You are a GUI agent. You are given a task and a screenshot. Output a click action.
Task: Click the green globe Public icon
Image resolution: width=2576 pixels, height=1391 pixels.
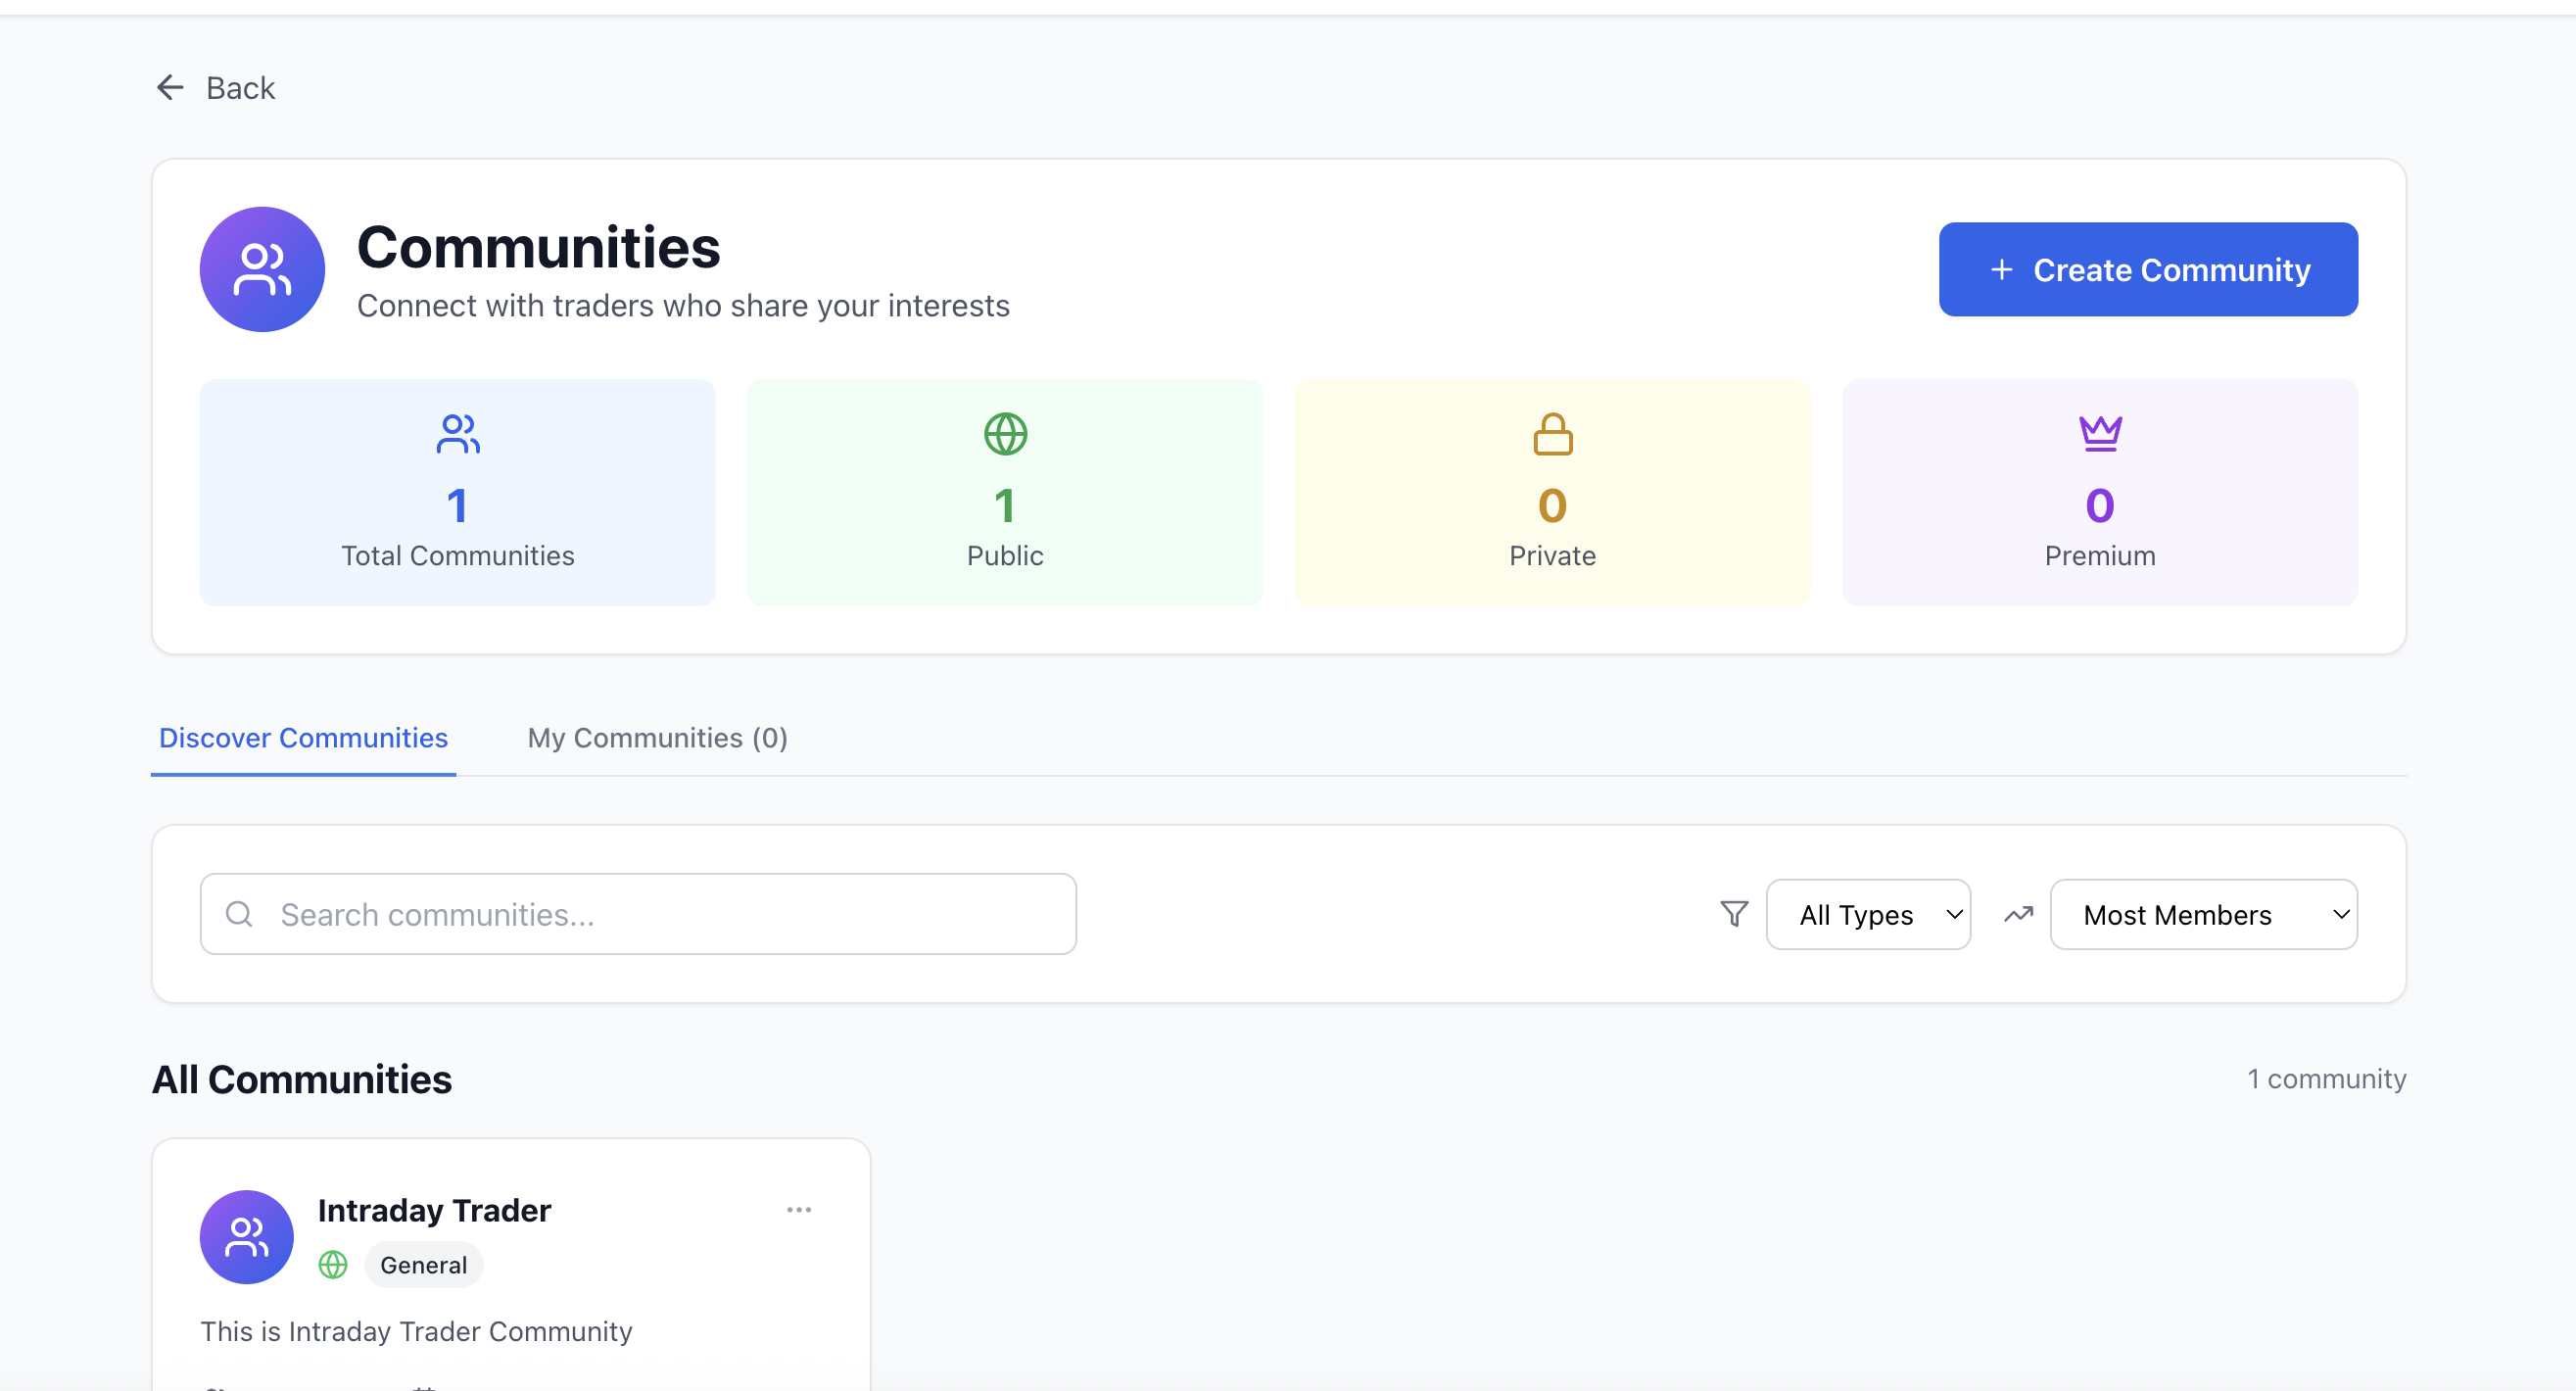click(1005, 434)
